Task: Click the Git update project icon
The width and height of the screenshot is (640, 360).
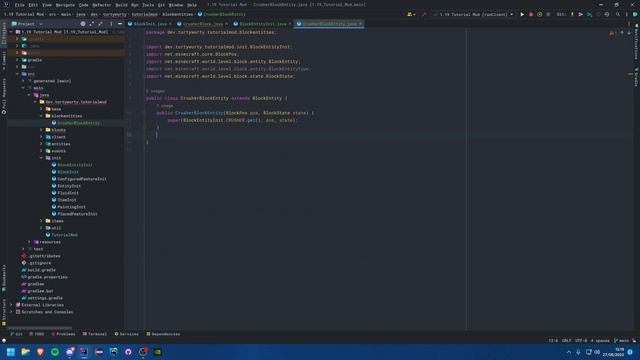Action: coord(572,14)
